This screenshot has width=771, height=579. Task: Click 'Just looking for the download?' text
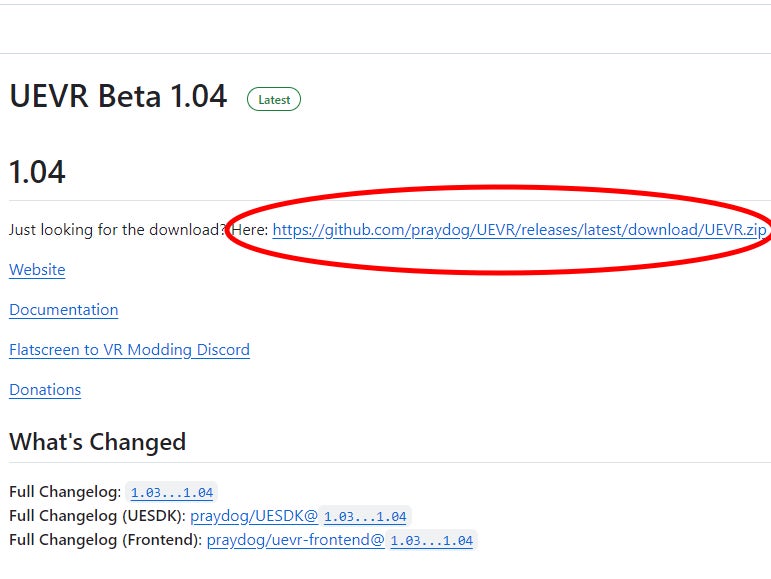[118, 230]
